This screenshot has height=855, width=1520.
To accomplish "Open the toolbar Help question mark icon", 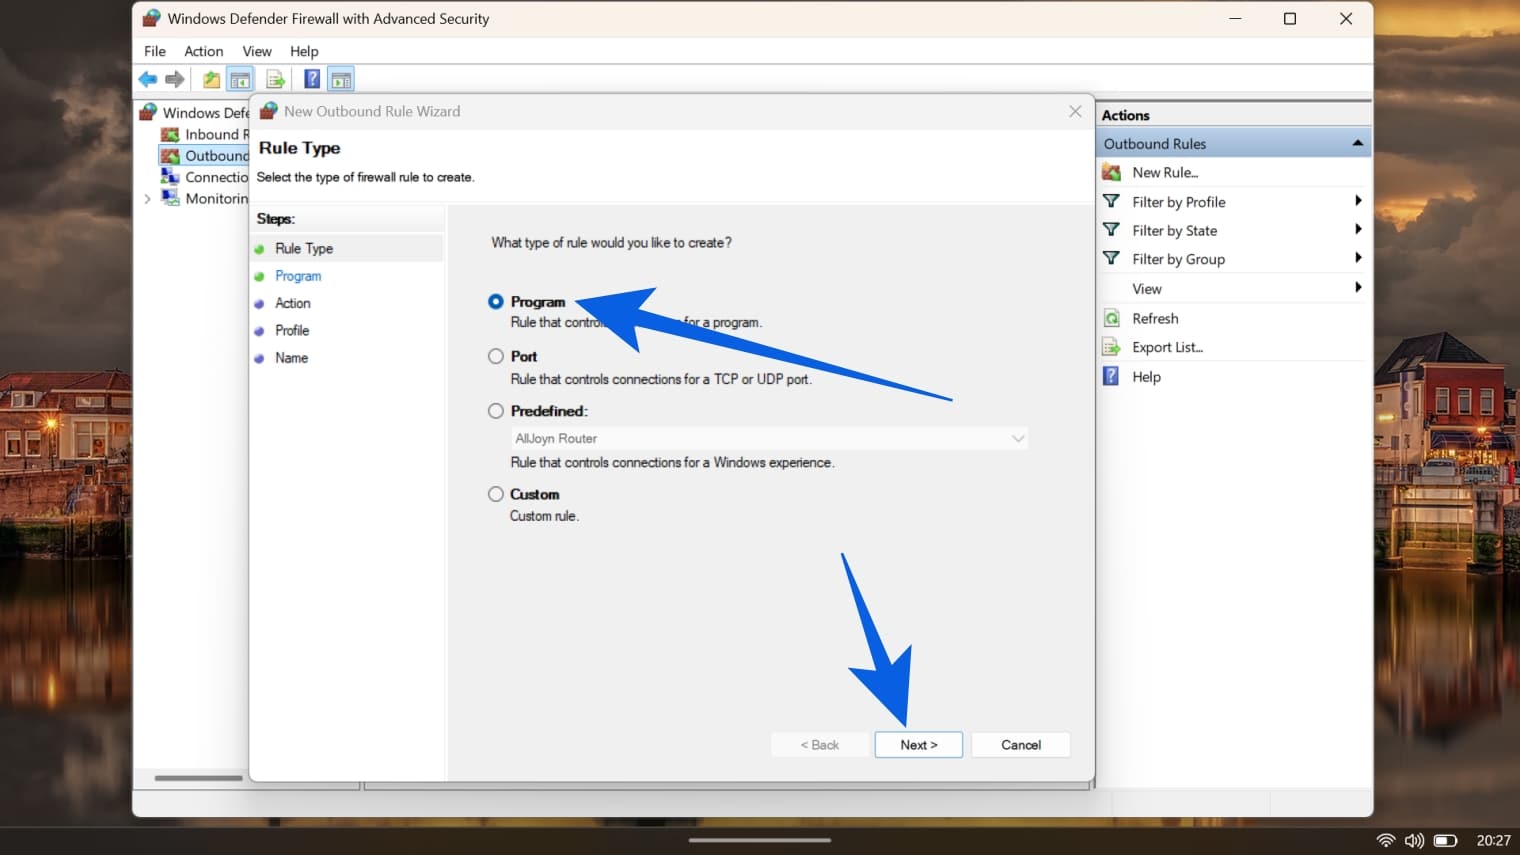I will pyautogui.click(x=312, y=79).
